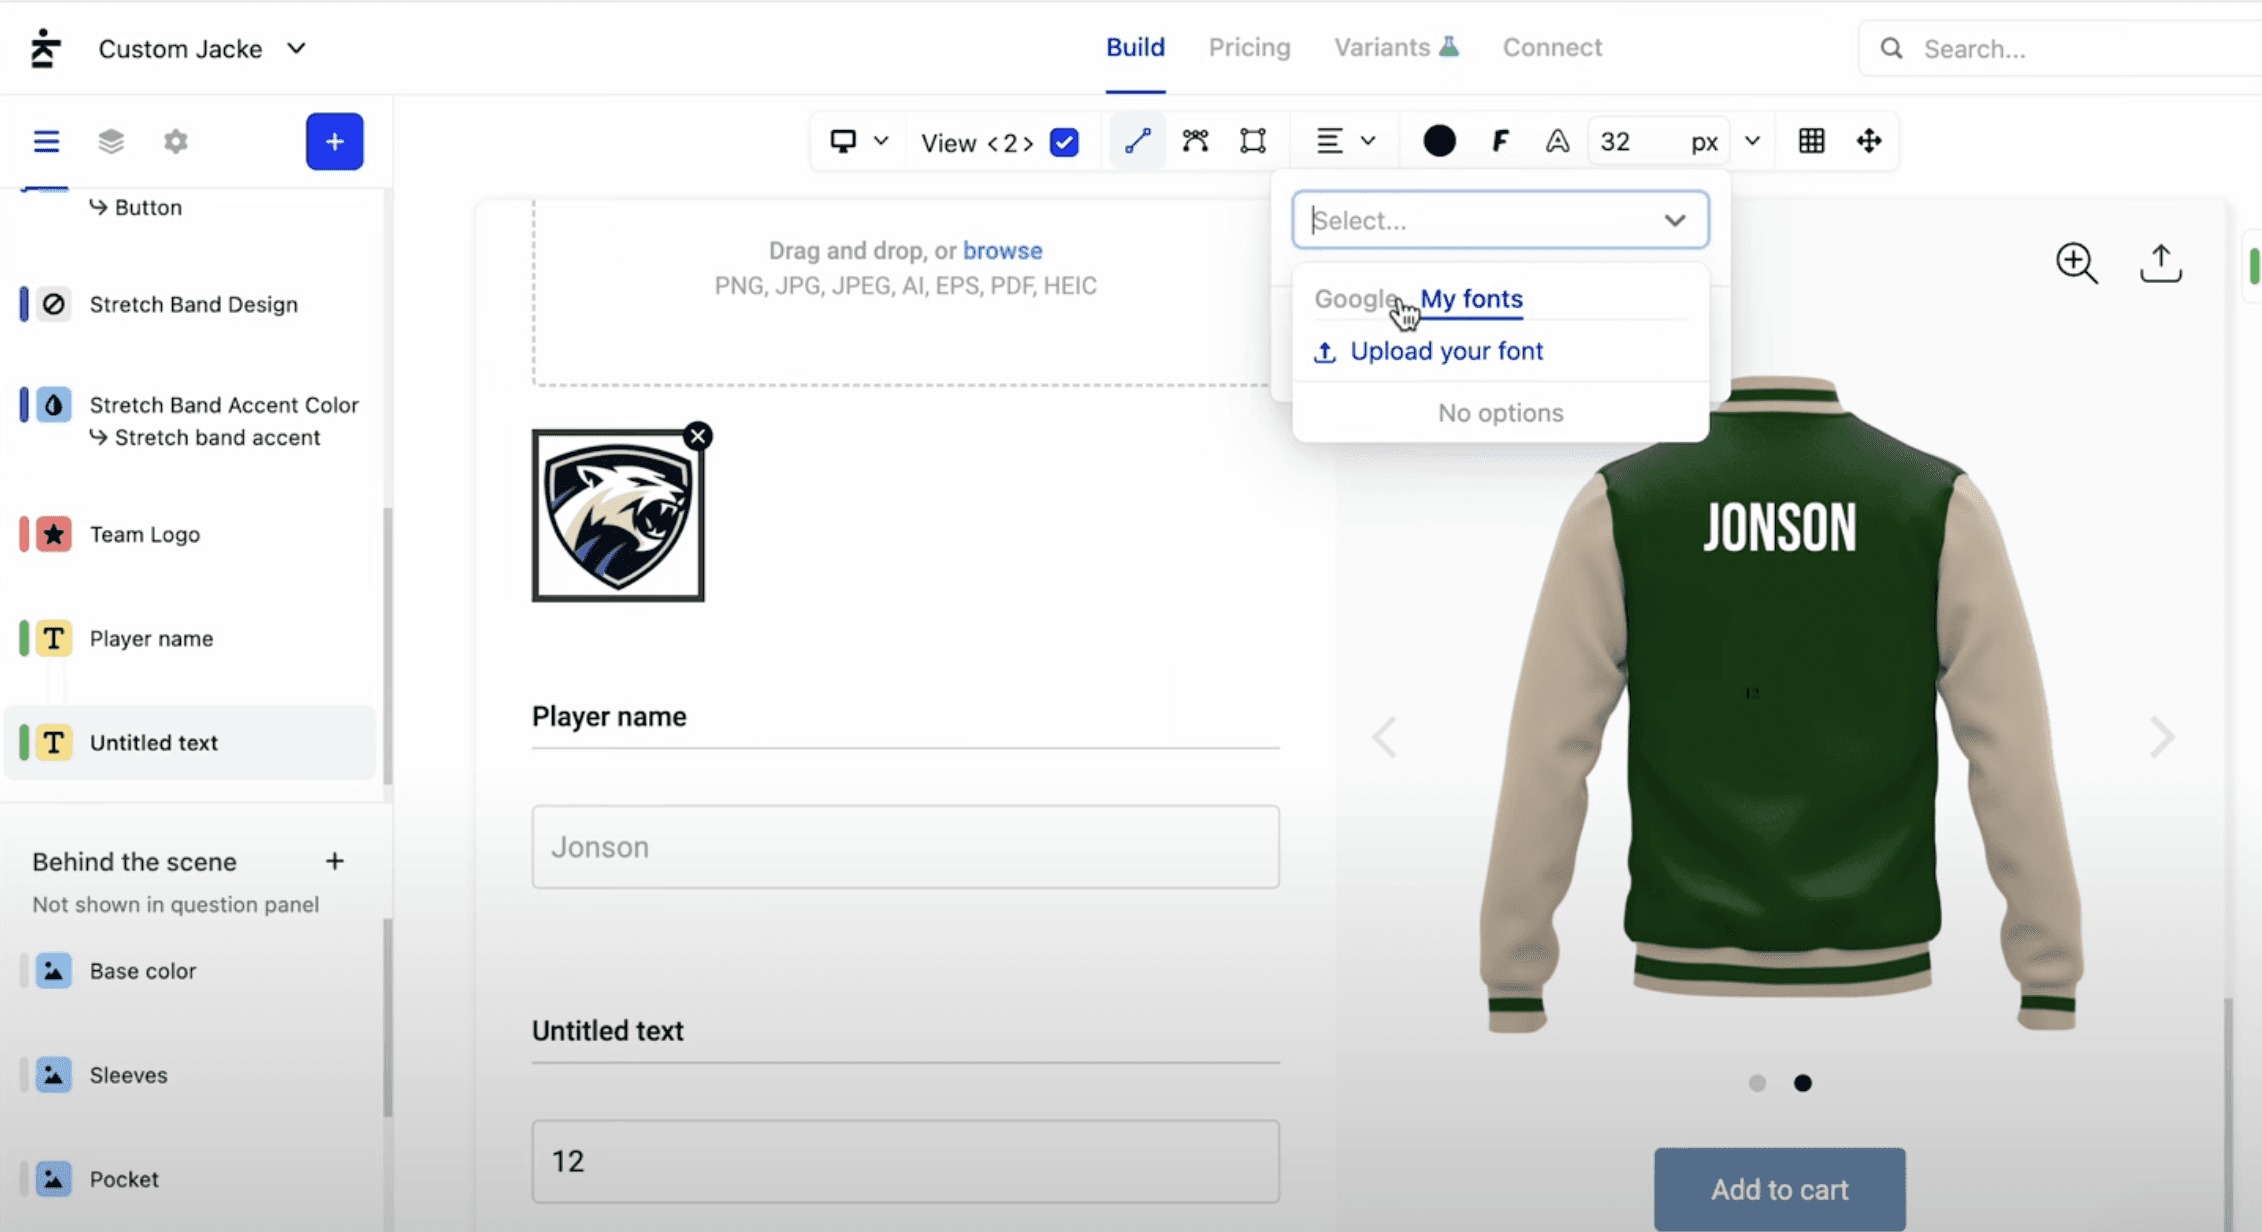The height and width of the screenshot is (1232, 2262).
Task: Open the font Select combo box
Action: click(x=1500, y=220)
